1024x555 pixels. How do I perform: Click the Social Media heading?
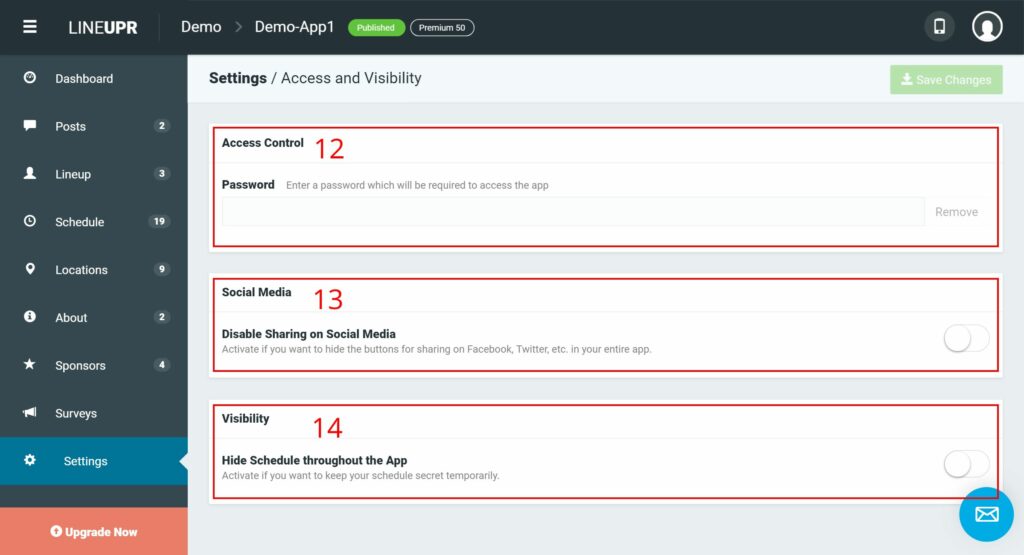coord(257,292)
